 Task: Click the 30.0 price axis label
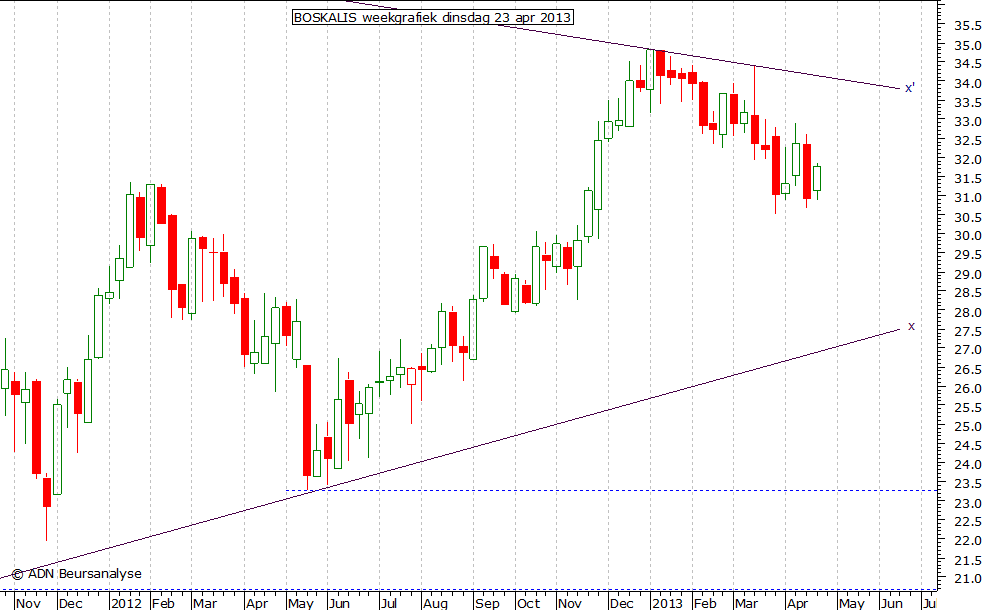pyautogui.click(x=967, y=236)
